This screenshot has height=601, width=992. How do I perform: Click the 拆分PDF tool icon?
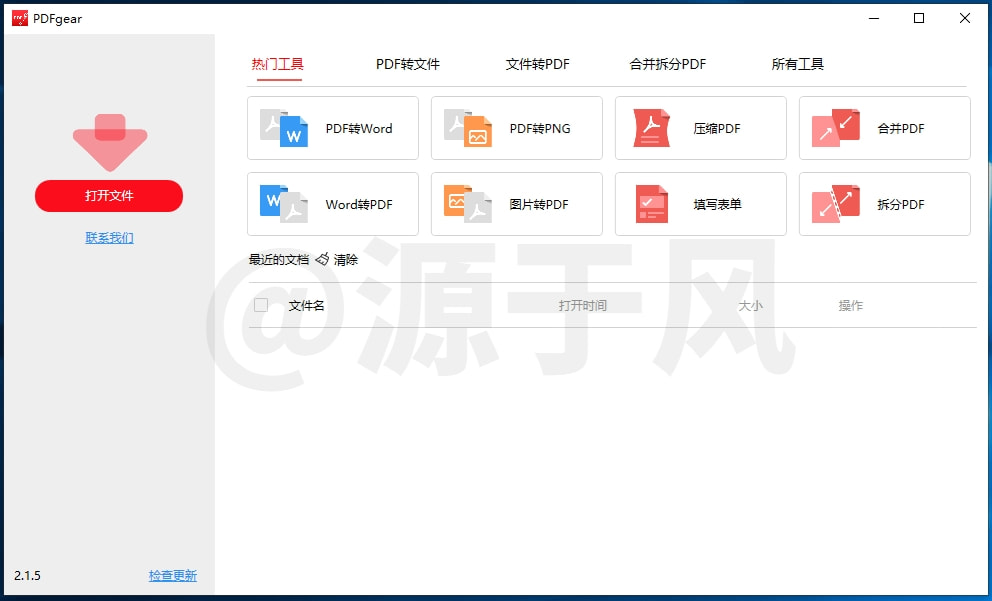coord(836,204)
